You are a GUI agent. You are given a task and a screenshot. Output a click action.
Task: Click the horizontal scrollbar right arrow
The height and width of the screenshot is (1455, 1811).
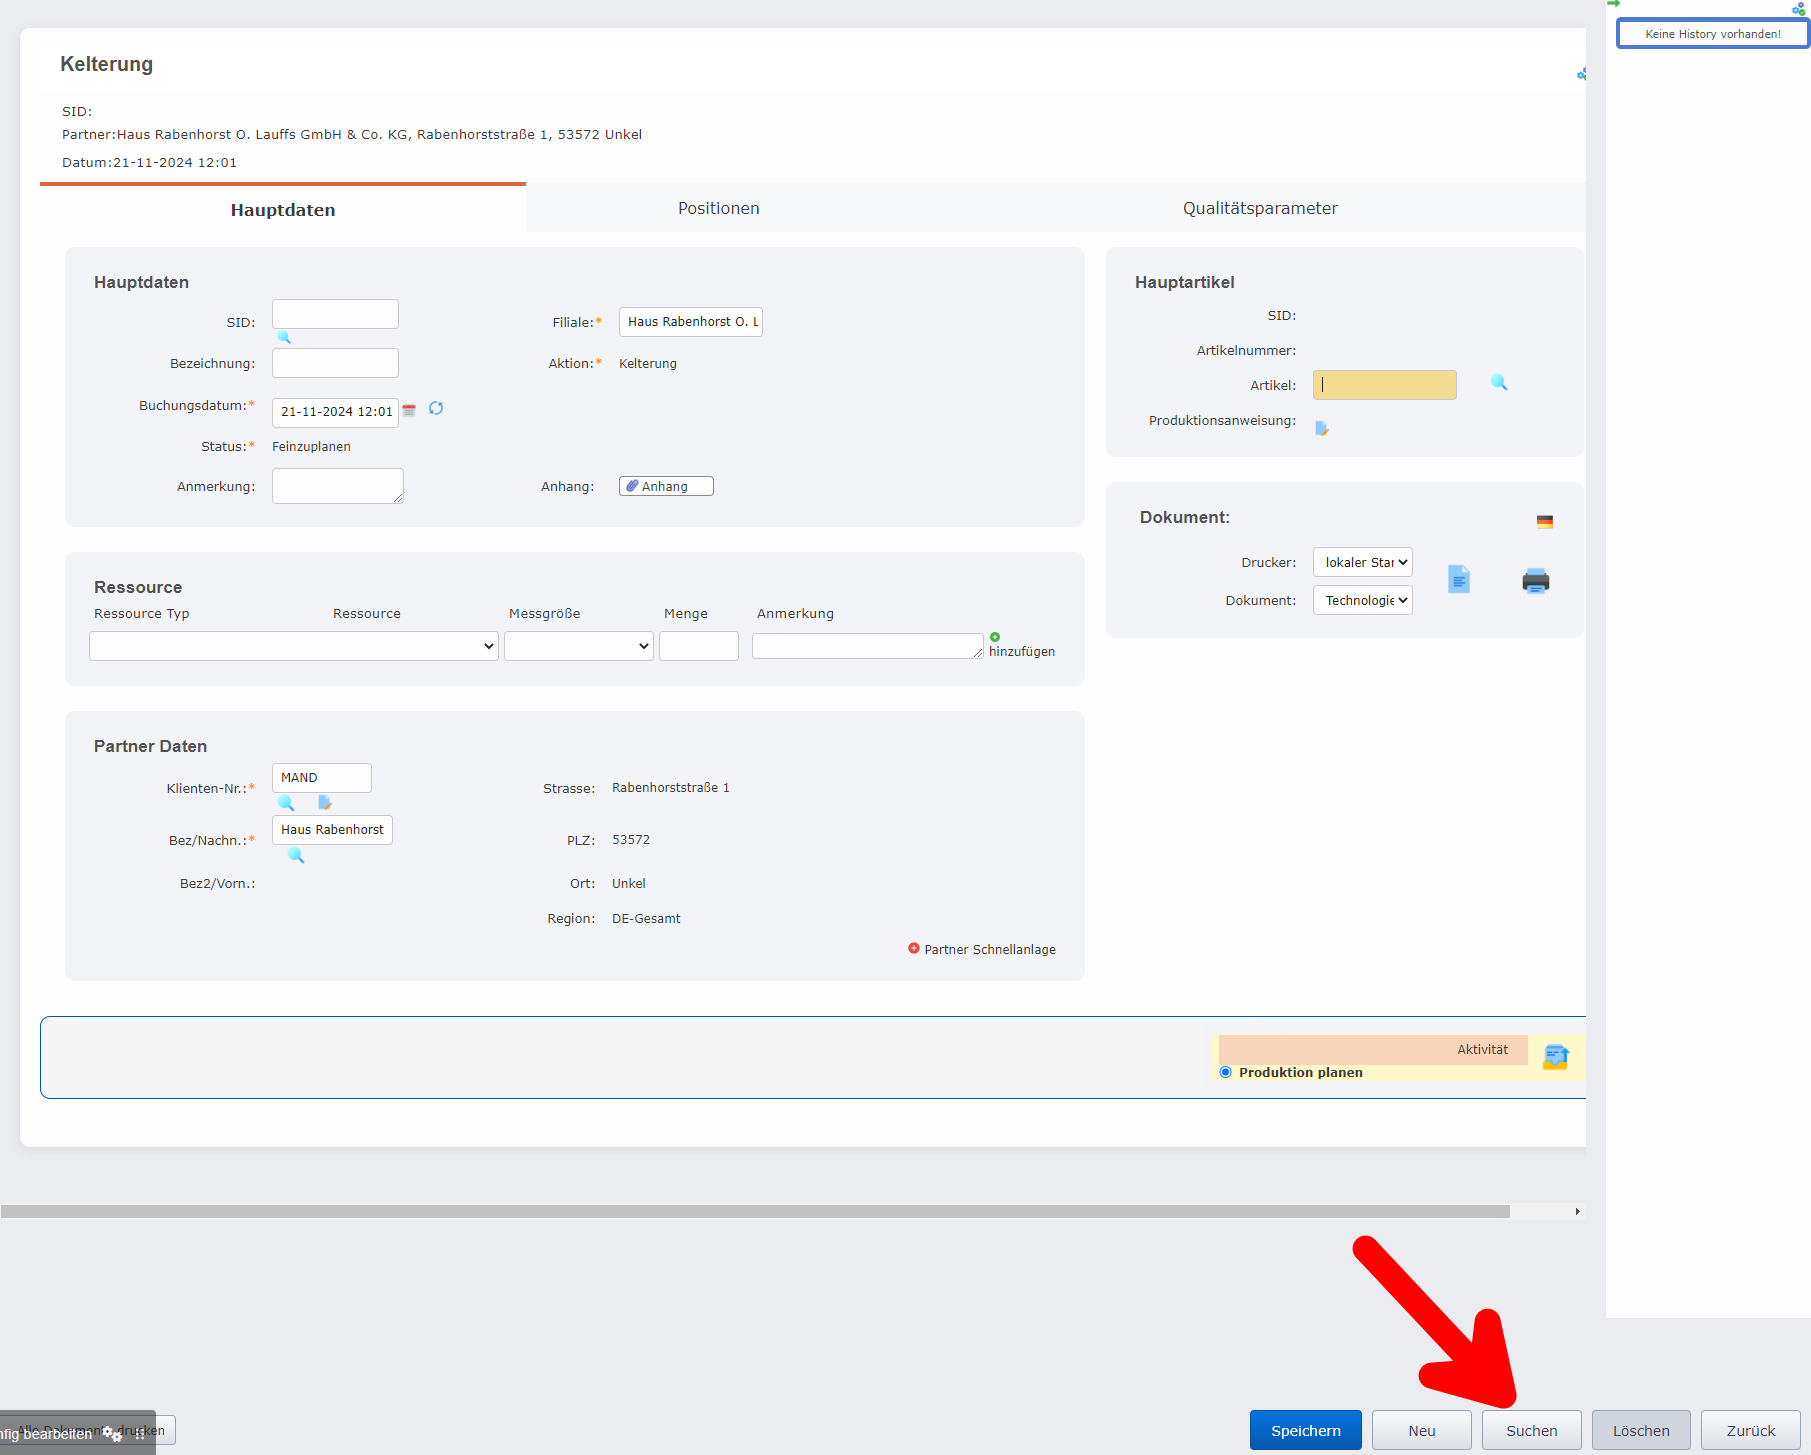1577,1211
